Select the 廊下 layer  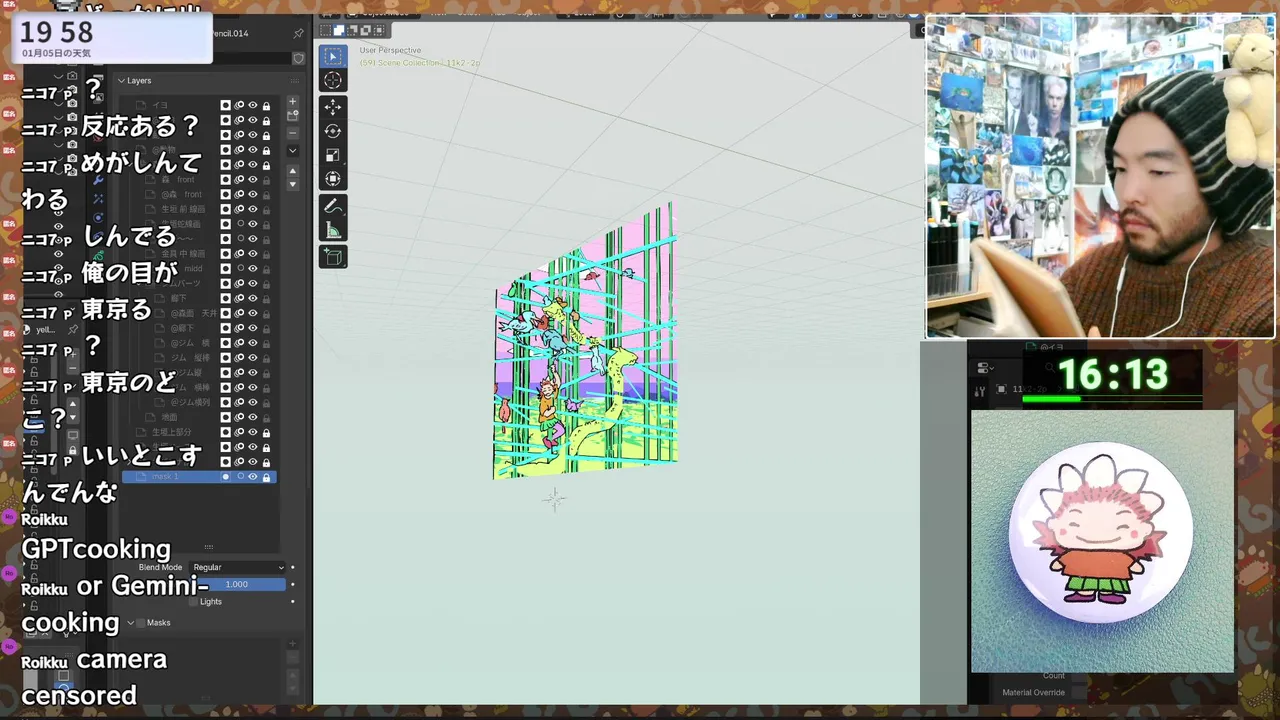point(178,298)
